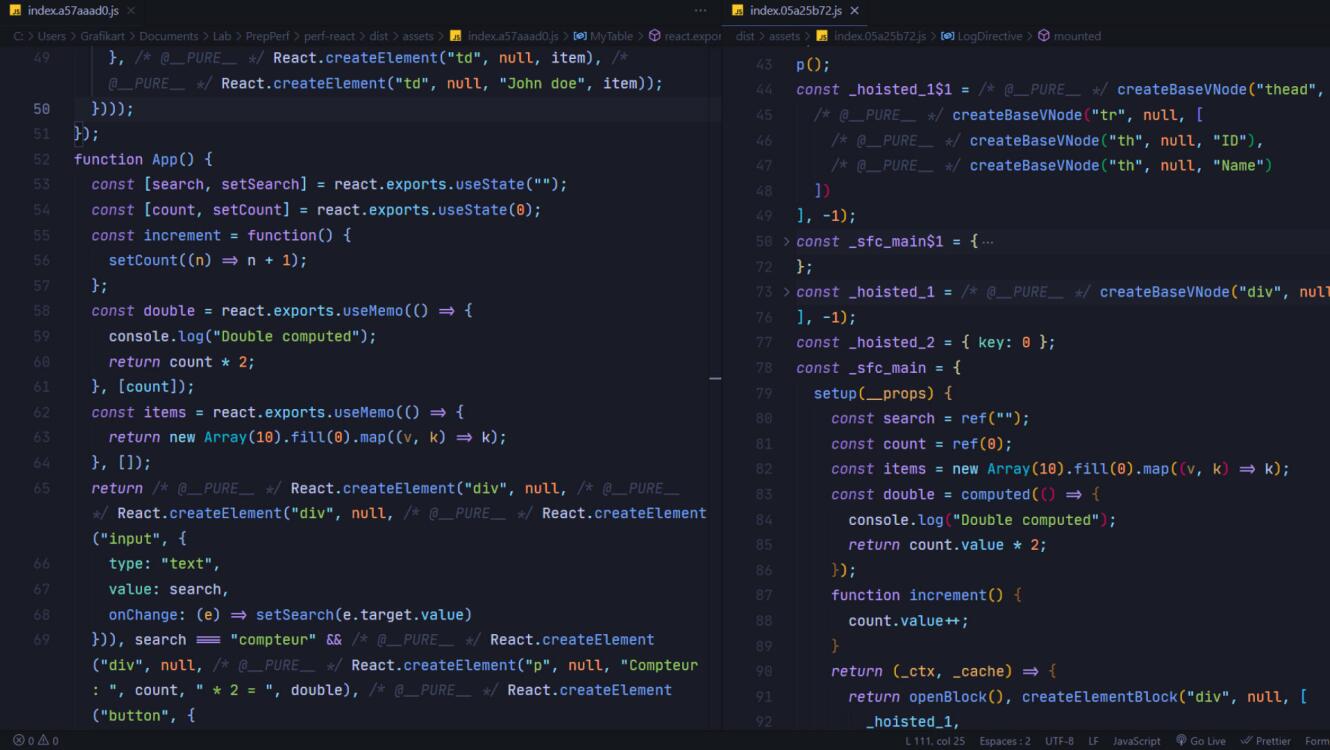Image resolution: width=1330 pixels, height=750 pixels.
Task: Expand the folded _sfc_main$1 block at line 50
Action: point(786,242)
